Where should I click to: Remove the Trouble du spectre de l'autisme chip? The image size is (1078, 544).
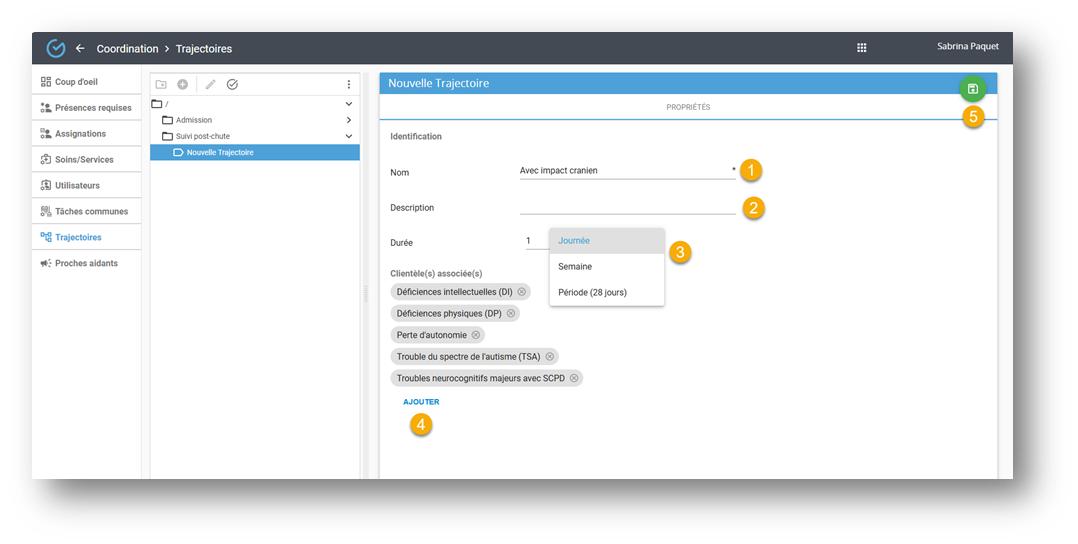[549, 356]
